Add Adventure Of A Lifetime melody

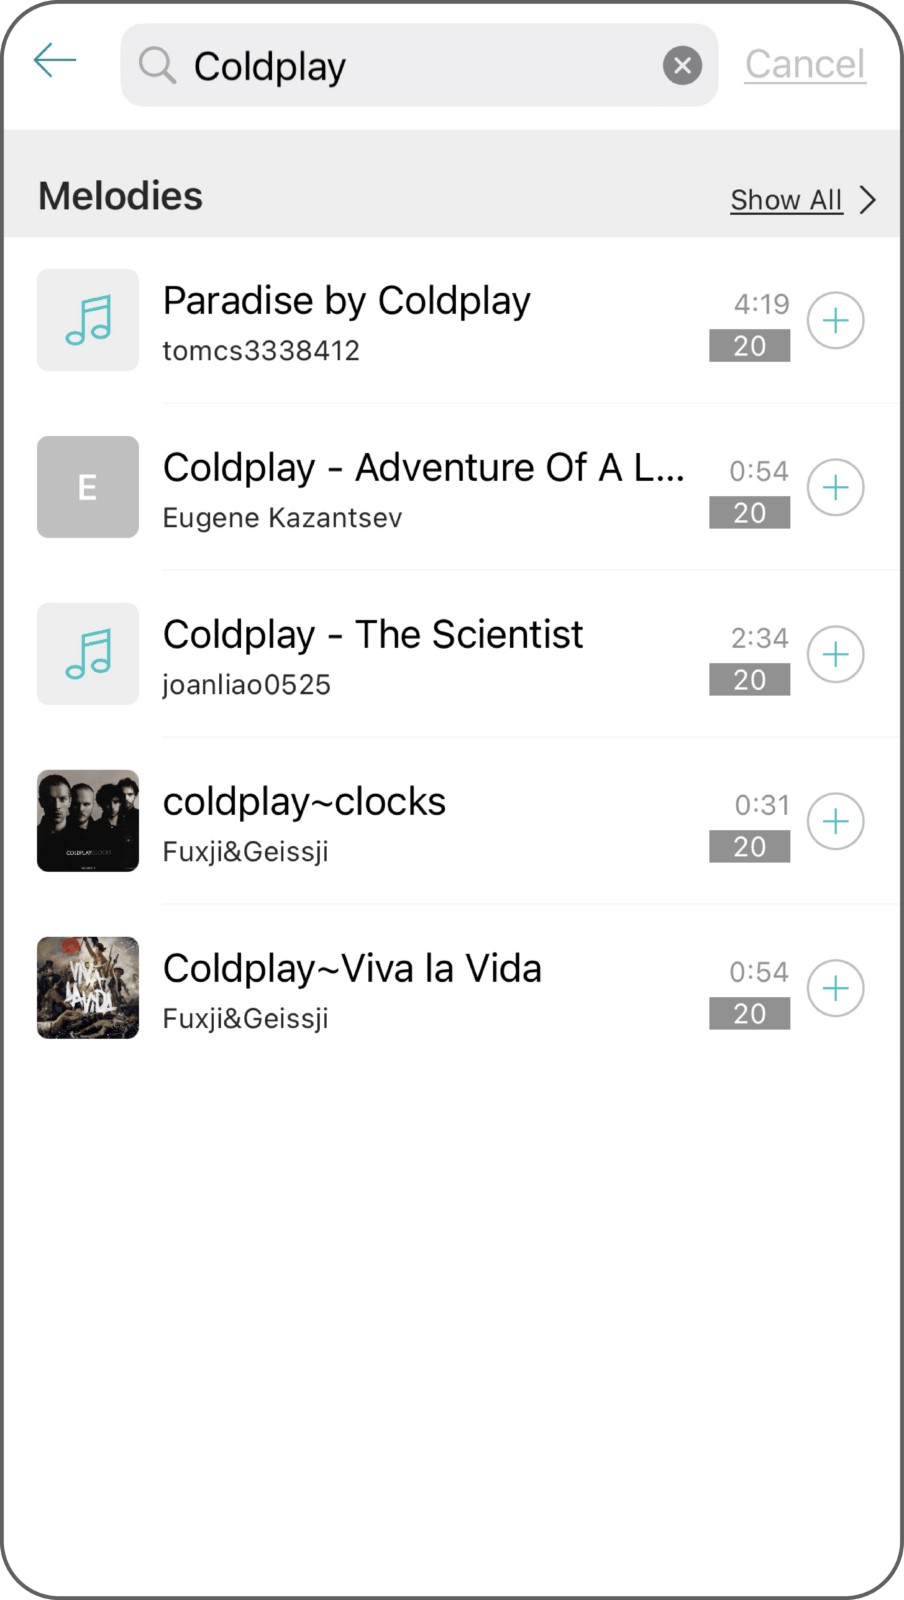(x=835, y=488)
